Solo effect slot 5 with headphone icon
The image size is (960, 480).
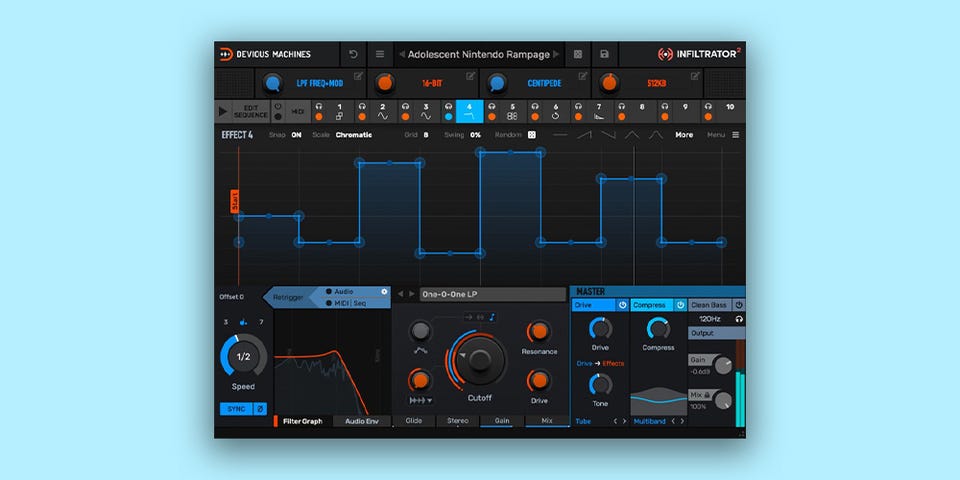491,106
